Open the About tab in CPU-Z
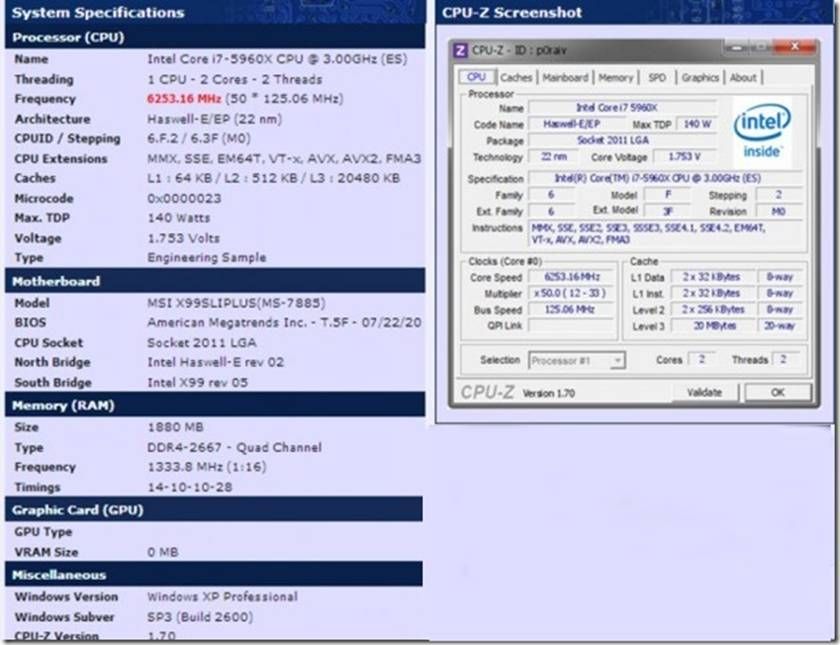 tap(741, 76)
